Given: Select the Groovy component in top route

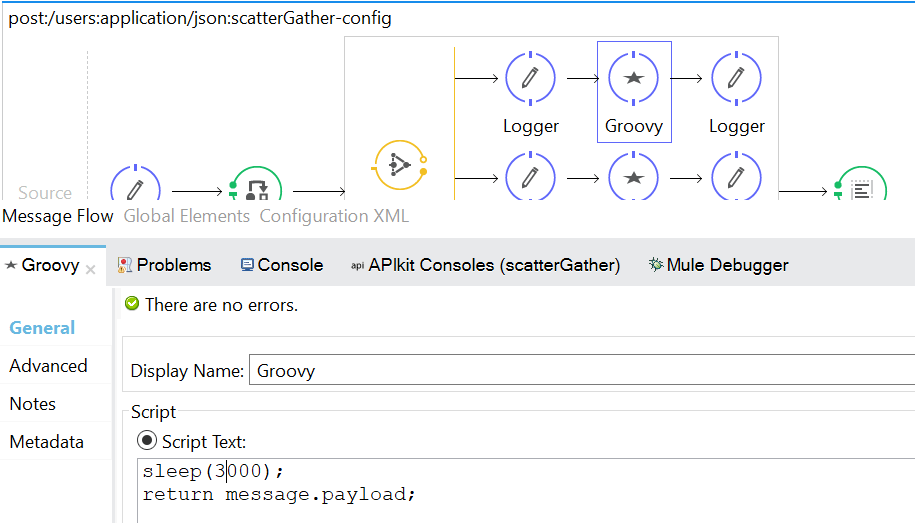Looking at the screenshot, I should click(633, 78).
